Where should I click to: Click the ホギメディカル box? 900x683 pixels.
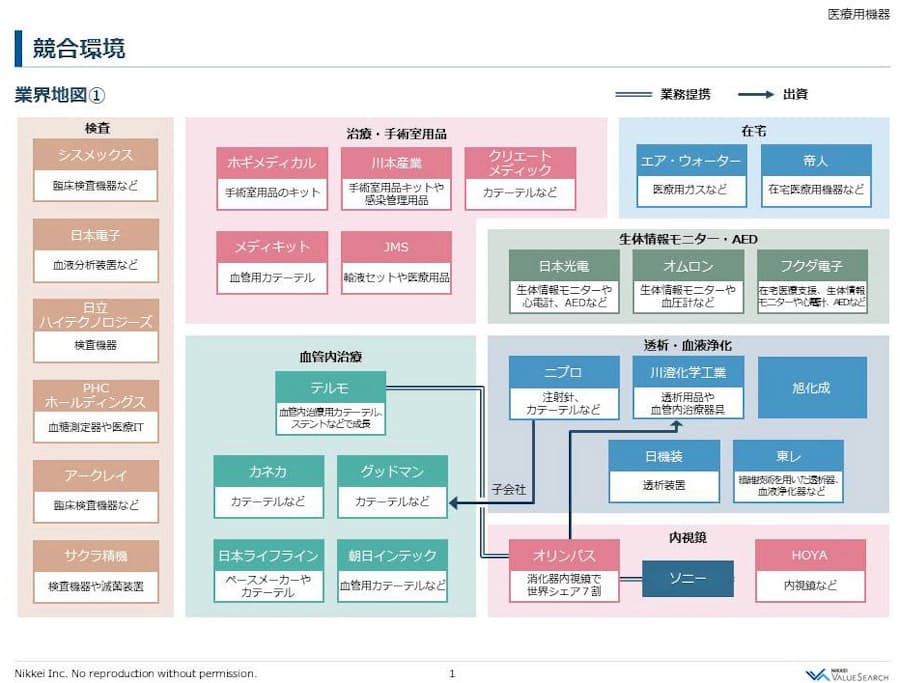(272, 163)
